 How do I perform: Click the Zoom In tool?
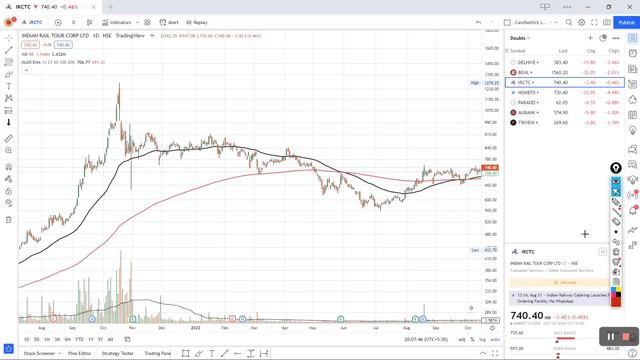point(9,151)
